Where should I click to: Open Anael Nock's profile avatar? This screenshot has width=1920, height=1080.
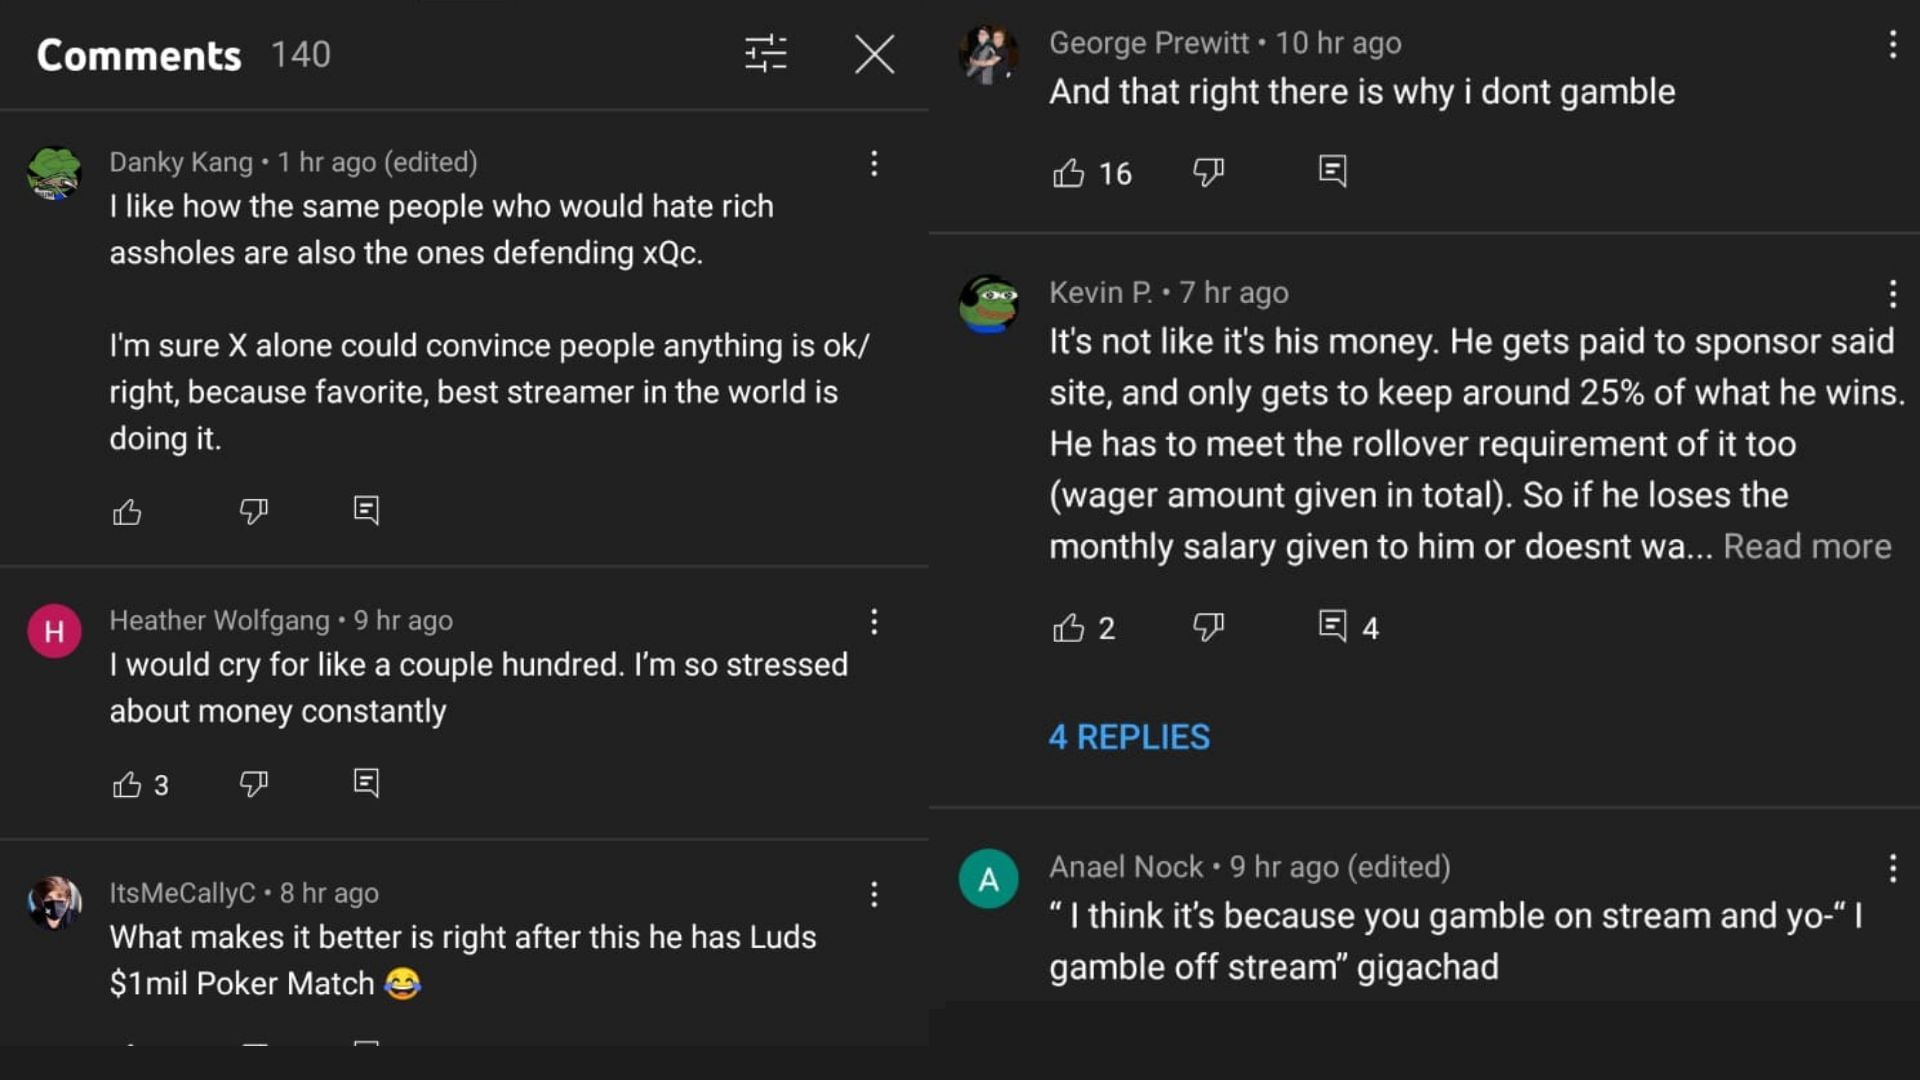pos(988,879)
